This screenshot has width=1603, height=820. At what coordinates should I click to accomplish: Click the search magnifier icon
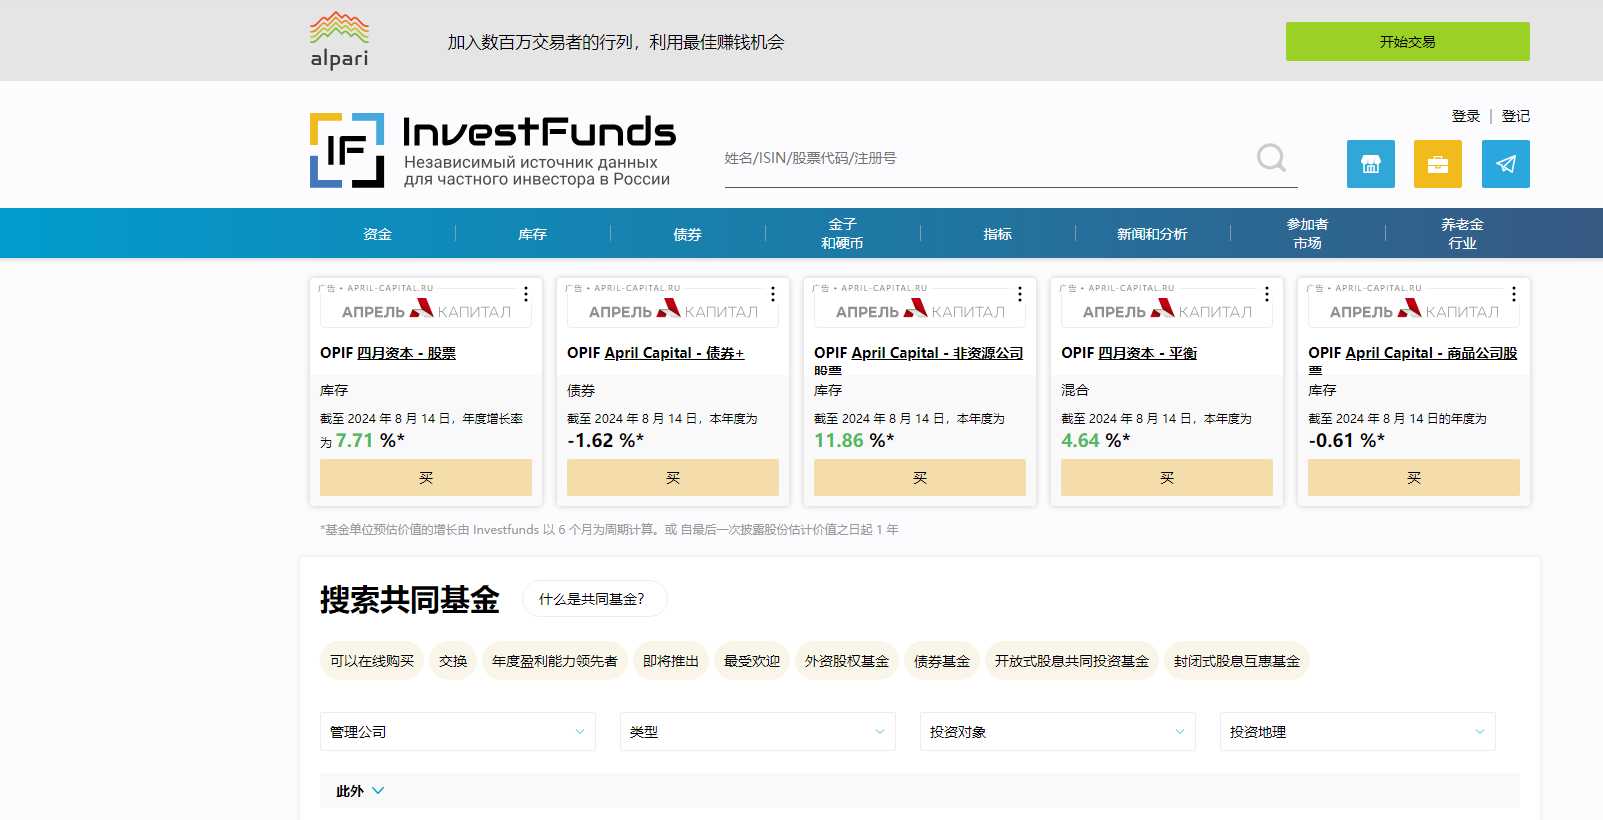[1271, 158]
